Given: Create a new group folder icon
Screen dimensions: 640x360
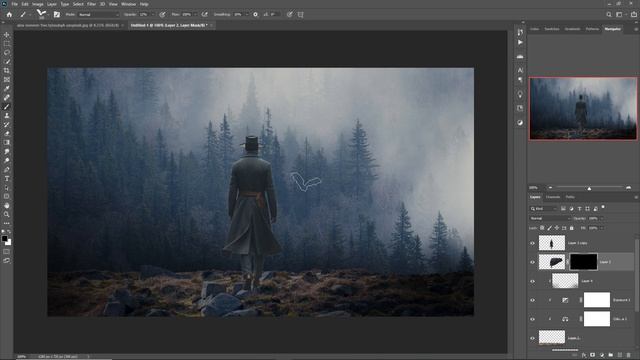Looking at the screenshot, I should (611, 356).
